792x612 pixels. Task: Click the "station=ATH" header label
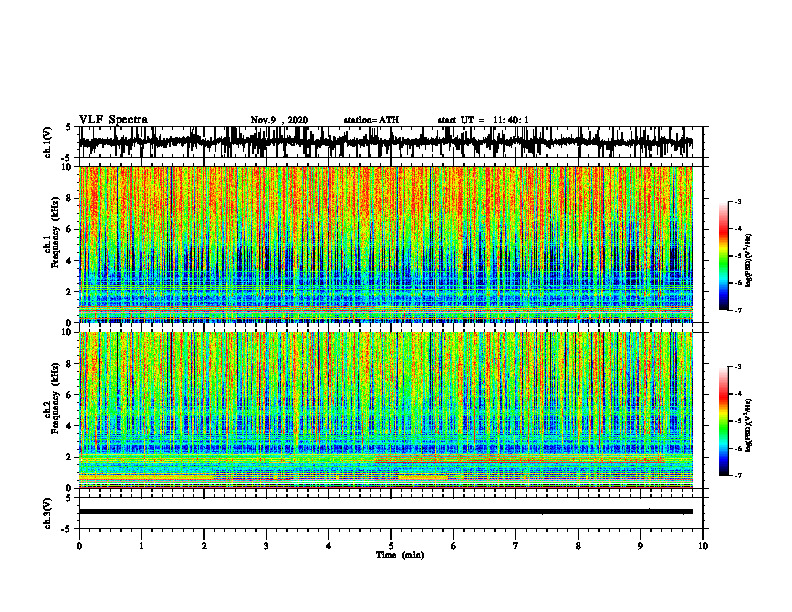(371, 120)
